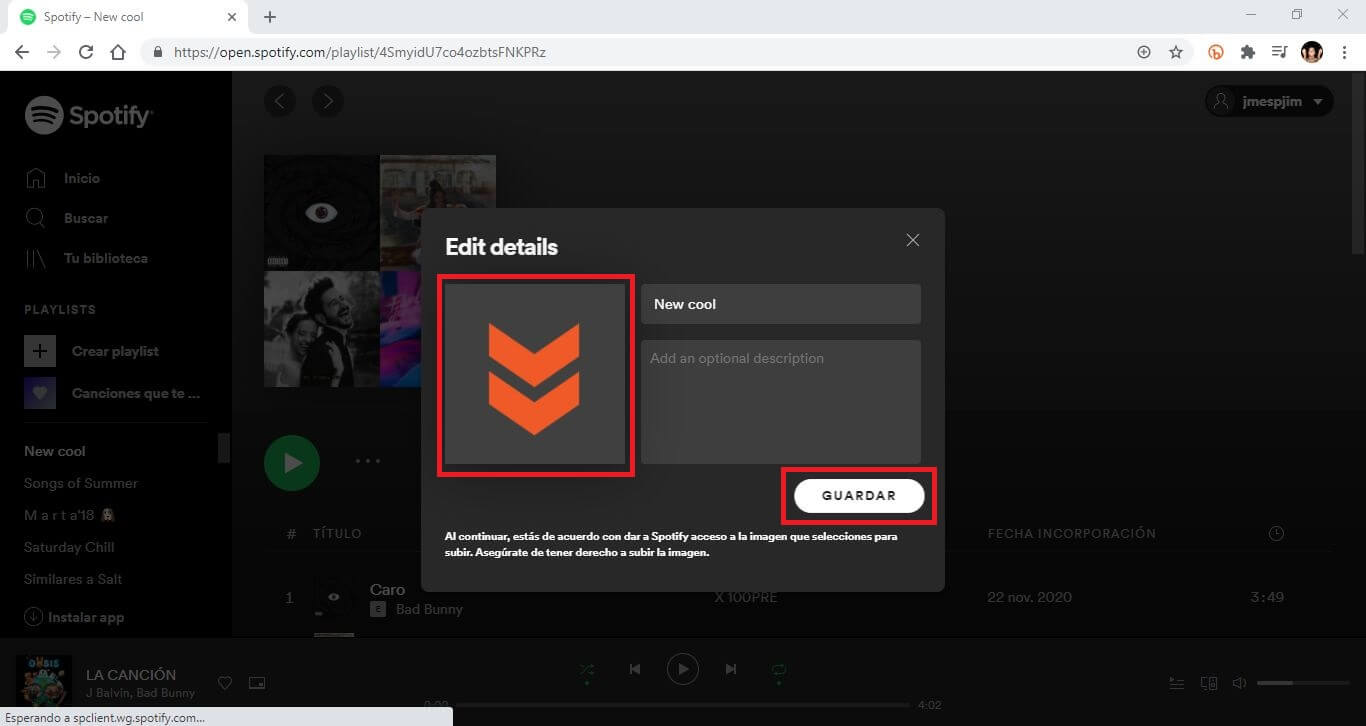Click the FECHA INCORPORACIÓN column header

click(x=1071, y=534)
